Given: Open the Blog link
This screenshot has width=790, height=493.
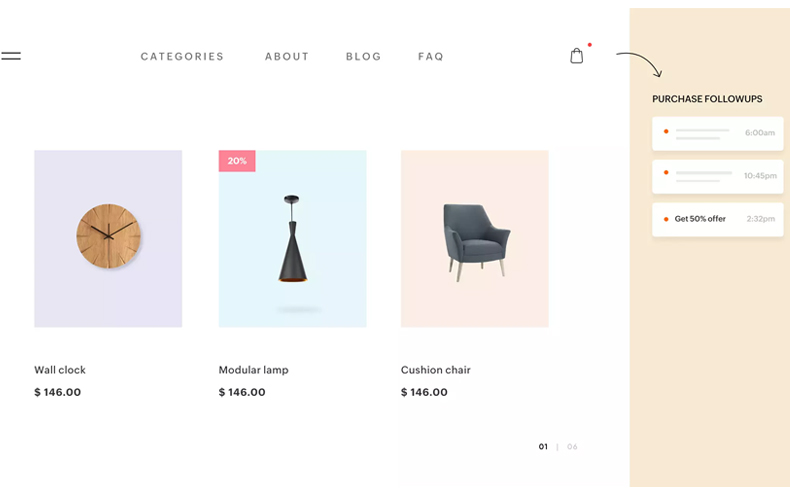Looking at the screenshot, I should click(x=363, y=56).
